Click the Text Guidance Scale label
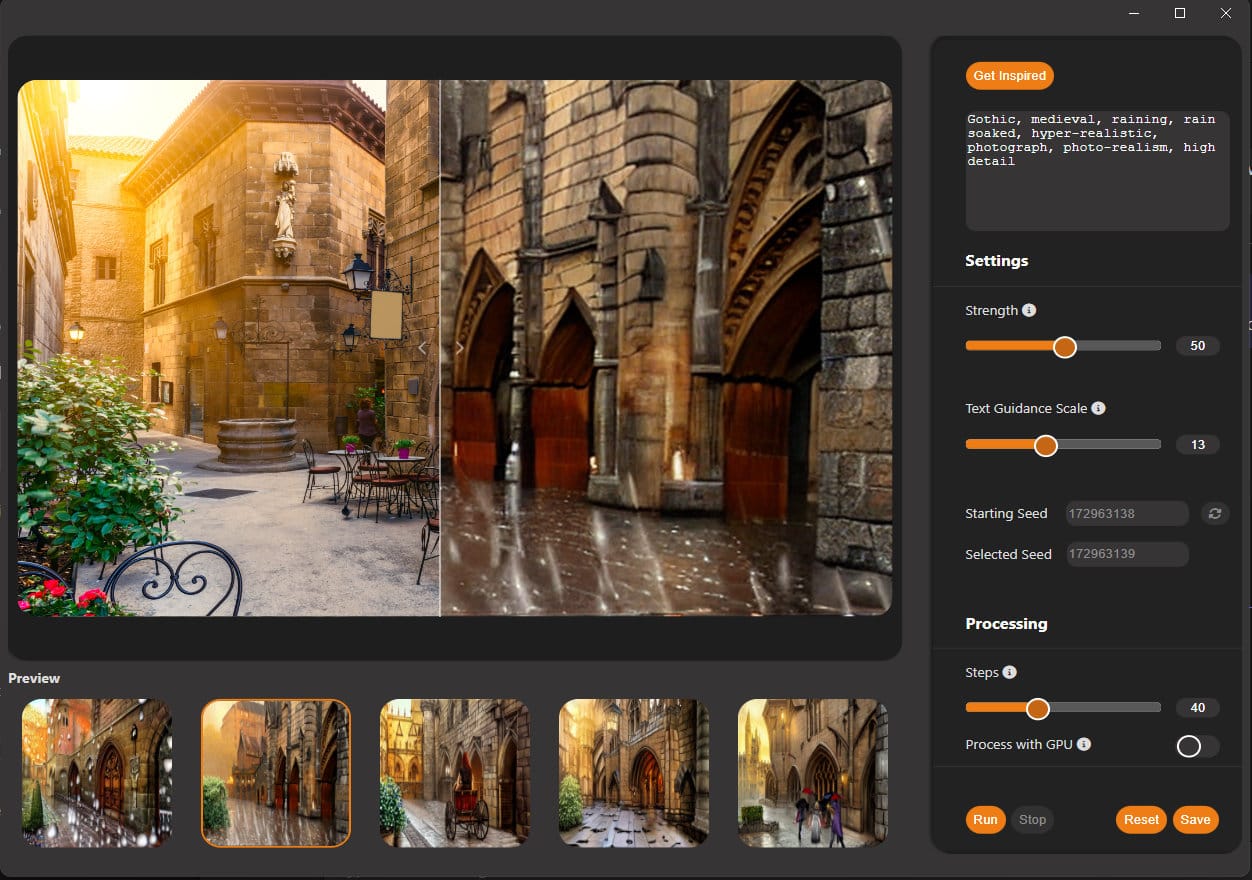The width and height of the screenshot is (1252, 880). point(1026,408)
